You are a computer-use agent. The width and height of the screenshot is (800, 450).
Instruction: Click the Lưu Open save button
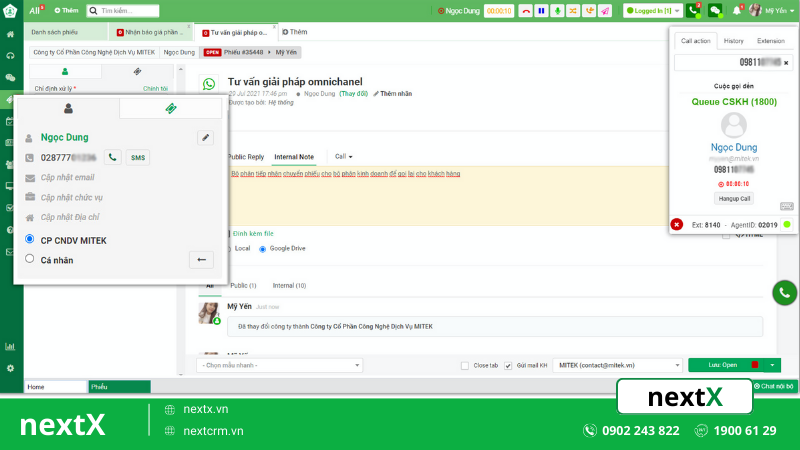coord(727,365)
